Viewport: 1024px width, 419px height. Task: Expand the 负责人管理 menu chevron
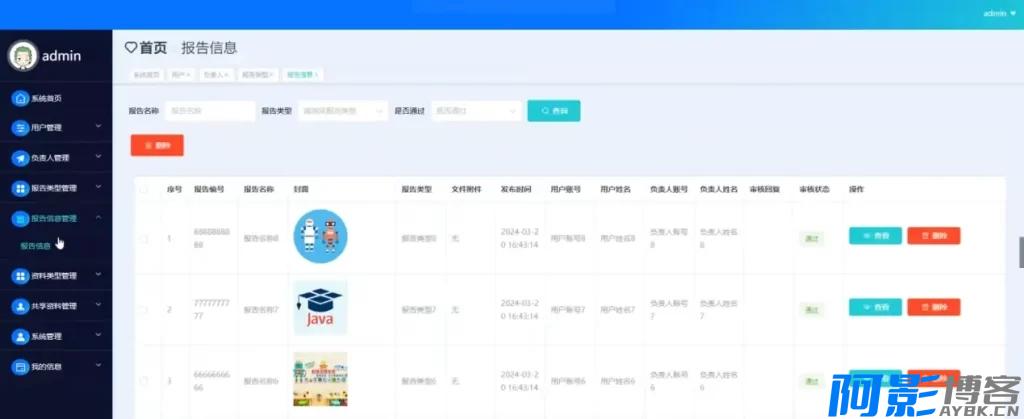coord(99,157)
